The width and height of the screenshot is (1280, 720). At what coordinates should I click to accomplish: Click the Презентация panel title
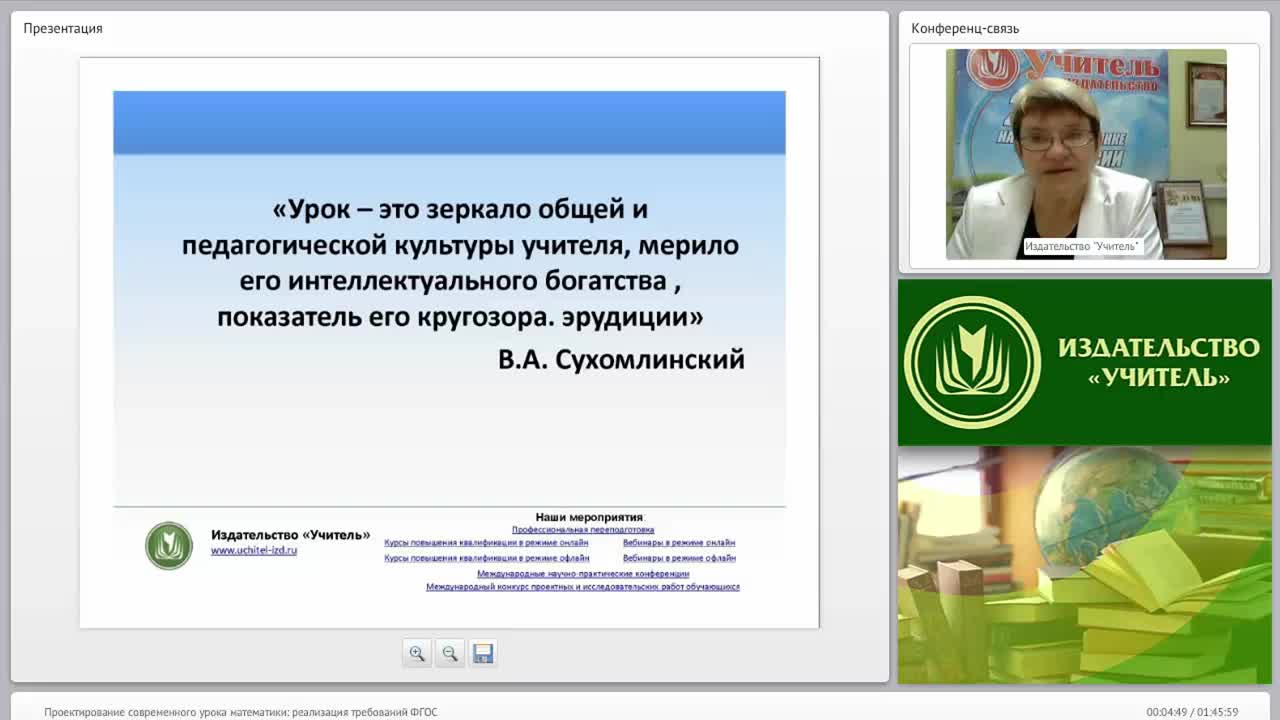(x=63, y=28)
